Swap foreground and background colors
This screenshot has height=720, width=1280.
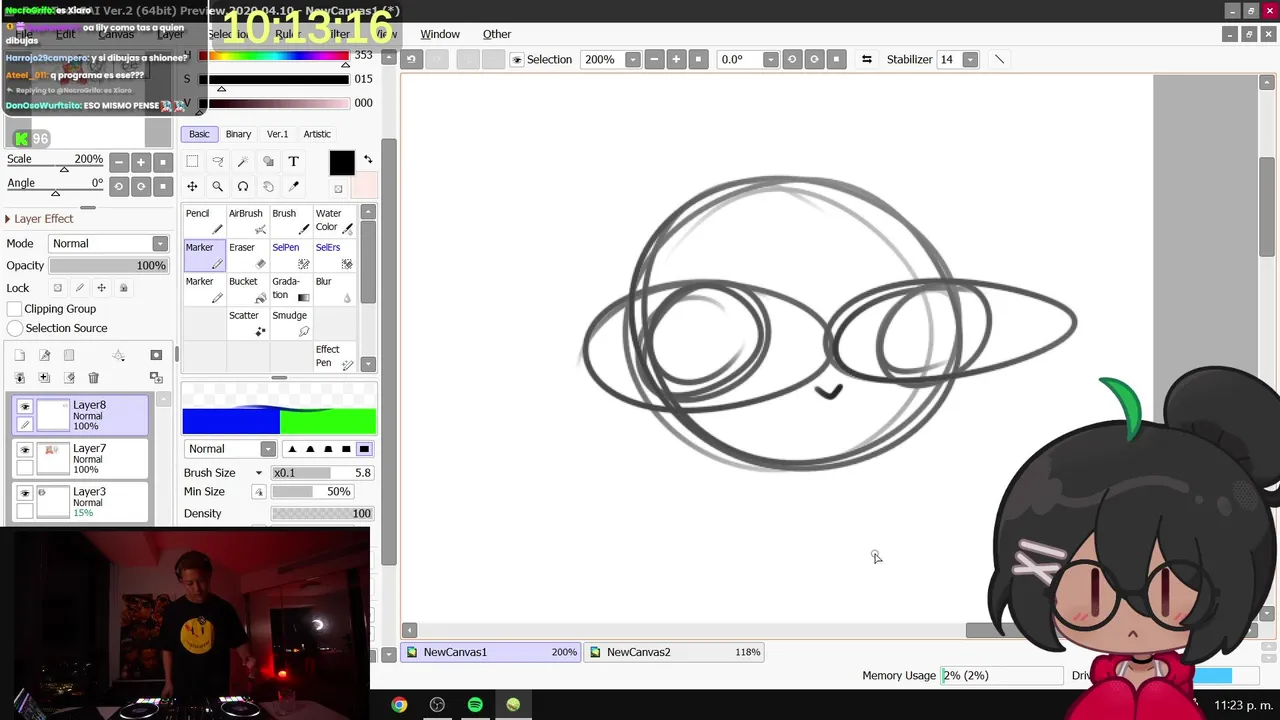pyautogui.click(x=367, y=159)
